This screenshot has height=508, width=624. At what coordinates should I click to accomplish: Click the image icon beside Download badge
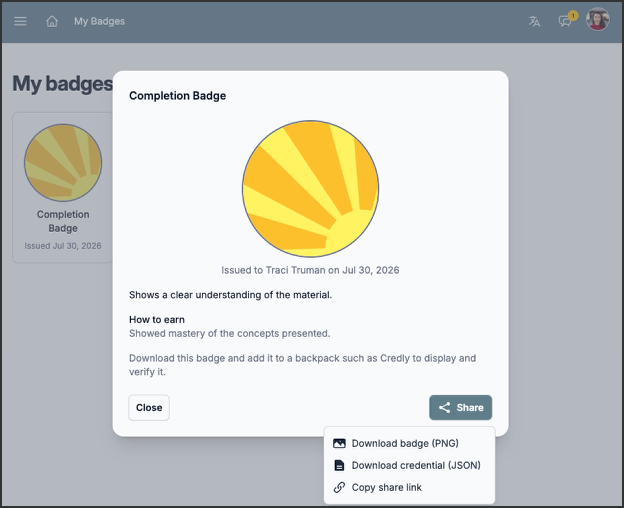339,443
